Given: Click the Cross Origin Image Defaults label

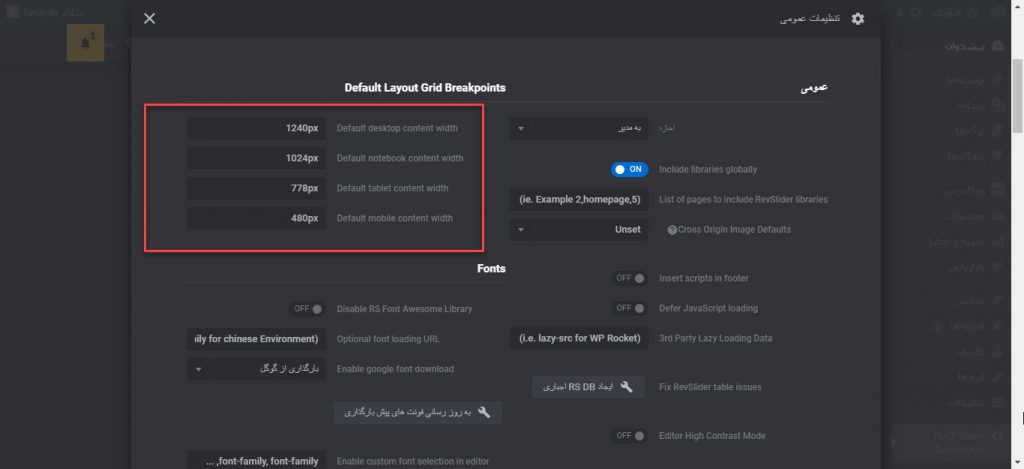Looking at the screenshot, I should pyautogui.click(x=734, y=230).
